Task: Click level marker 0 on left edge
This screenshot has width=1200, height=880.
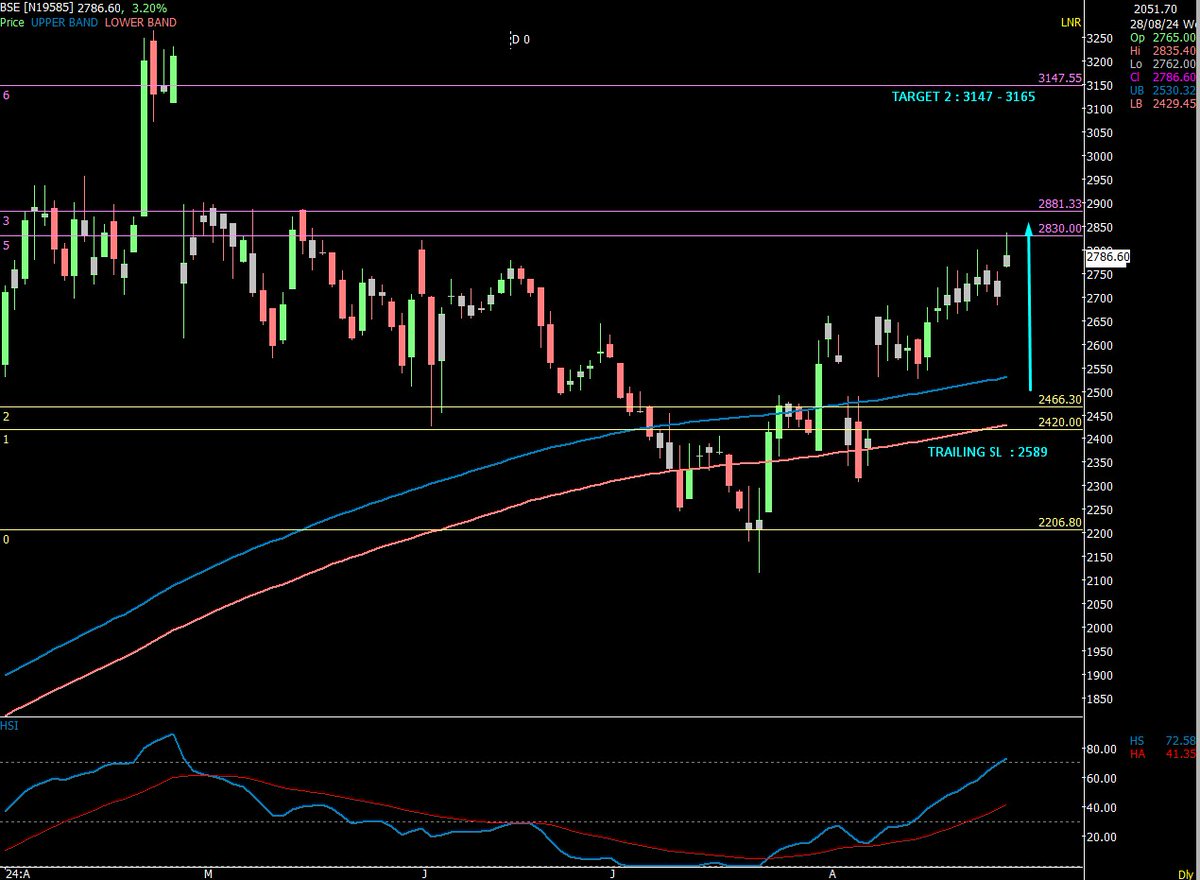Action: [6, 539]
